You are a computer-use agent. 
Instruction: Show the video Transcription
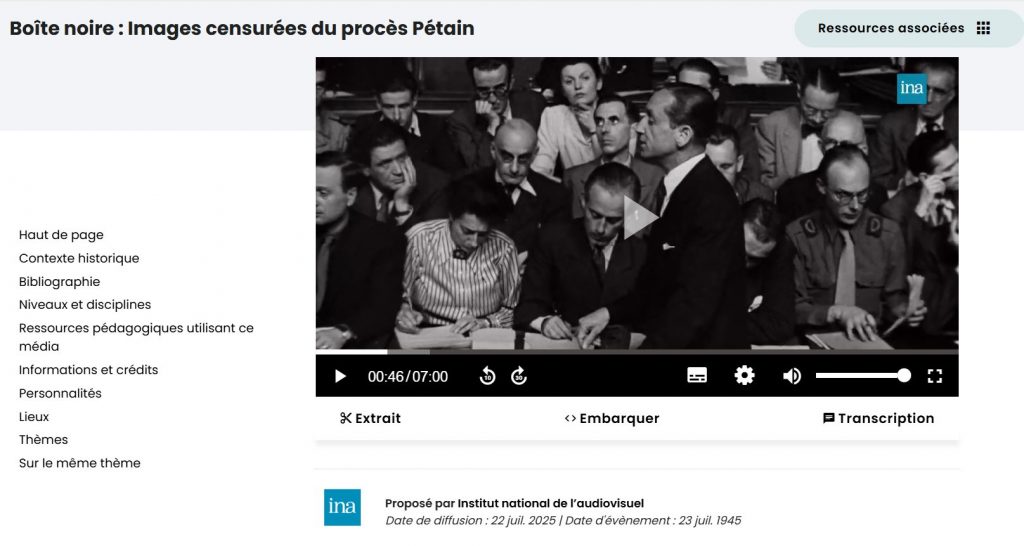878,419
